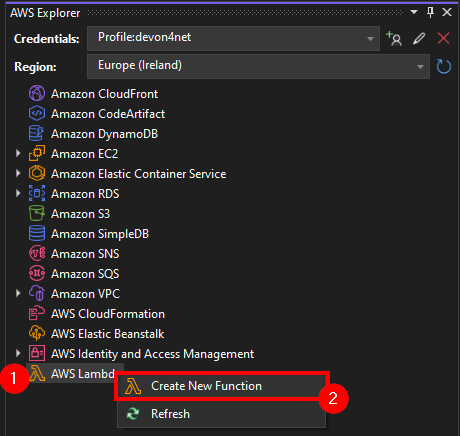Select AWS Identity and Access Management label
Viewport: 460px width, 436px height.
[x=152, y=354]
